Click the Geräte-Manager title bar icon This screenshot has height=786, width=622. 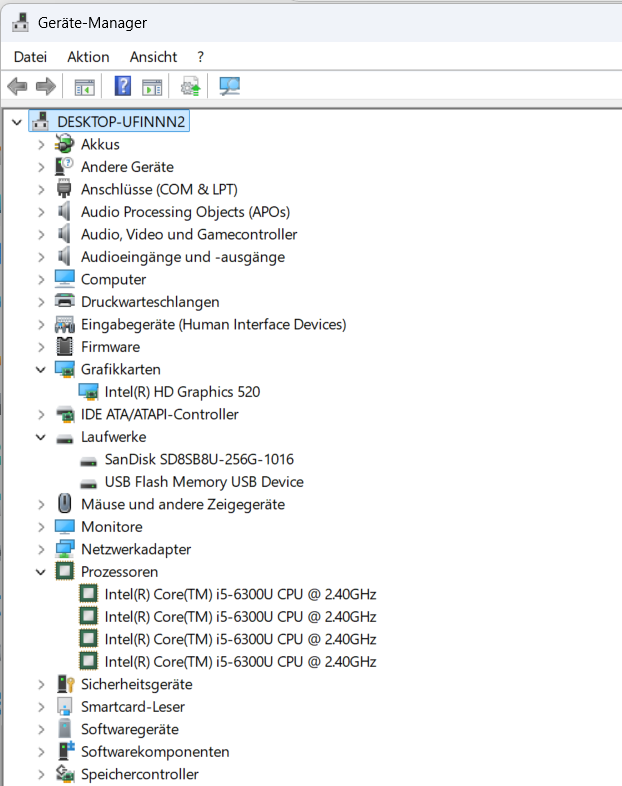(x=21, y=23)
